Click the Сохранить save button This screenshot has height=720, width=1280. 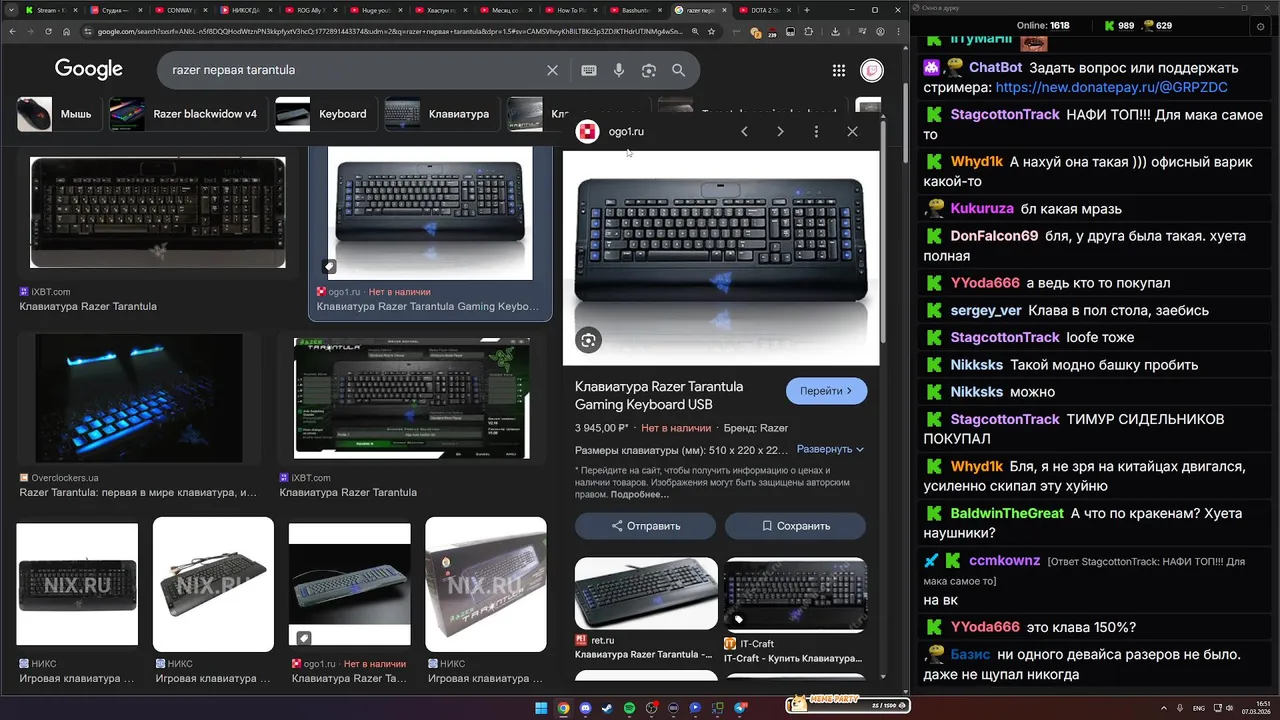click(x=796, y=525)
